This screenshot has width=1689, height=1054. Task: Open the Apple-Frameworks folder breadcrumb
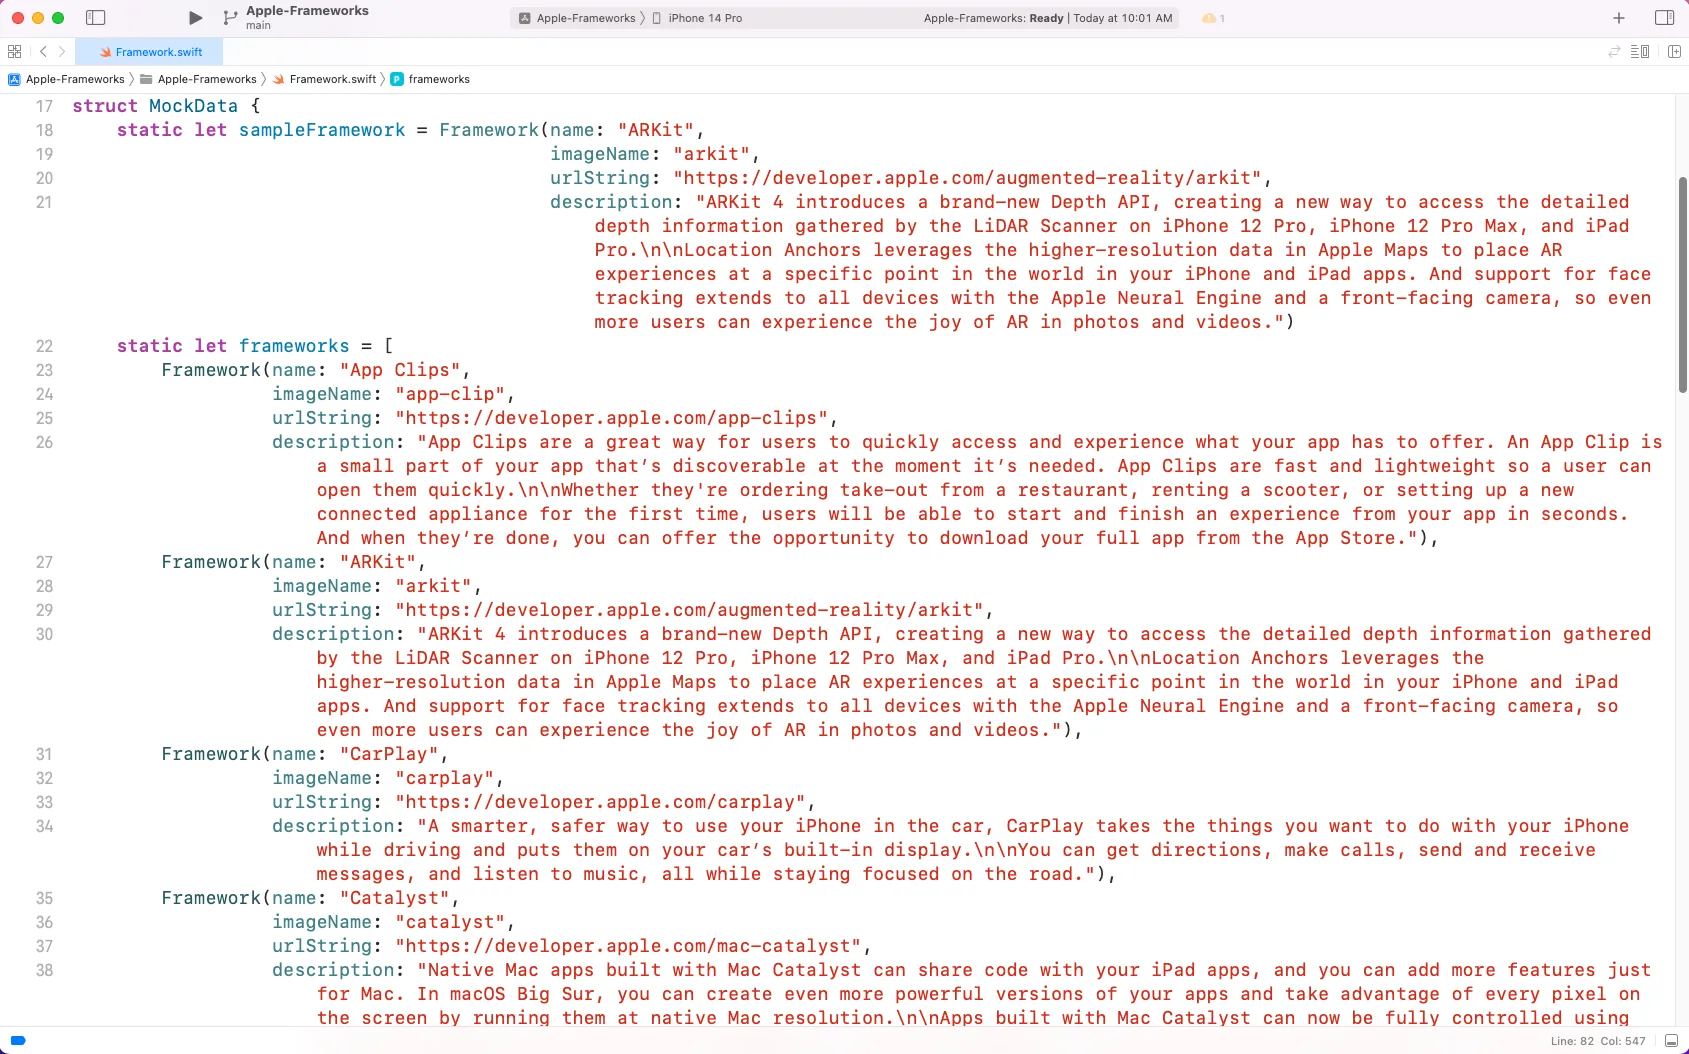(198, 79)
